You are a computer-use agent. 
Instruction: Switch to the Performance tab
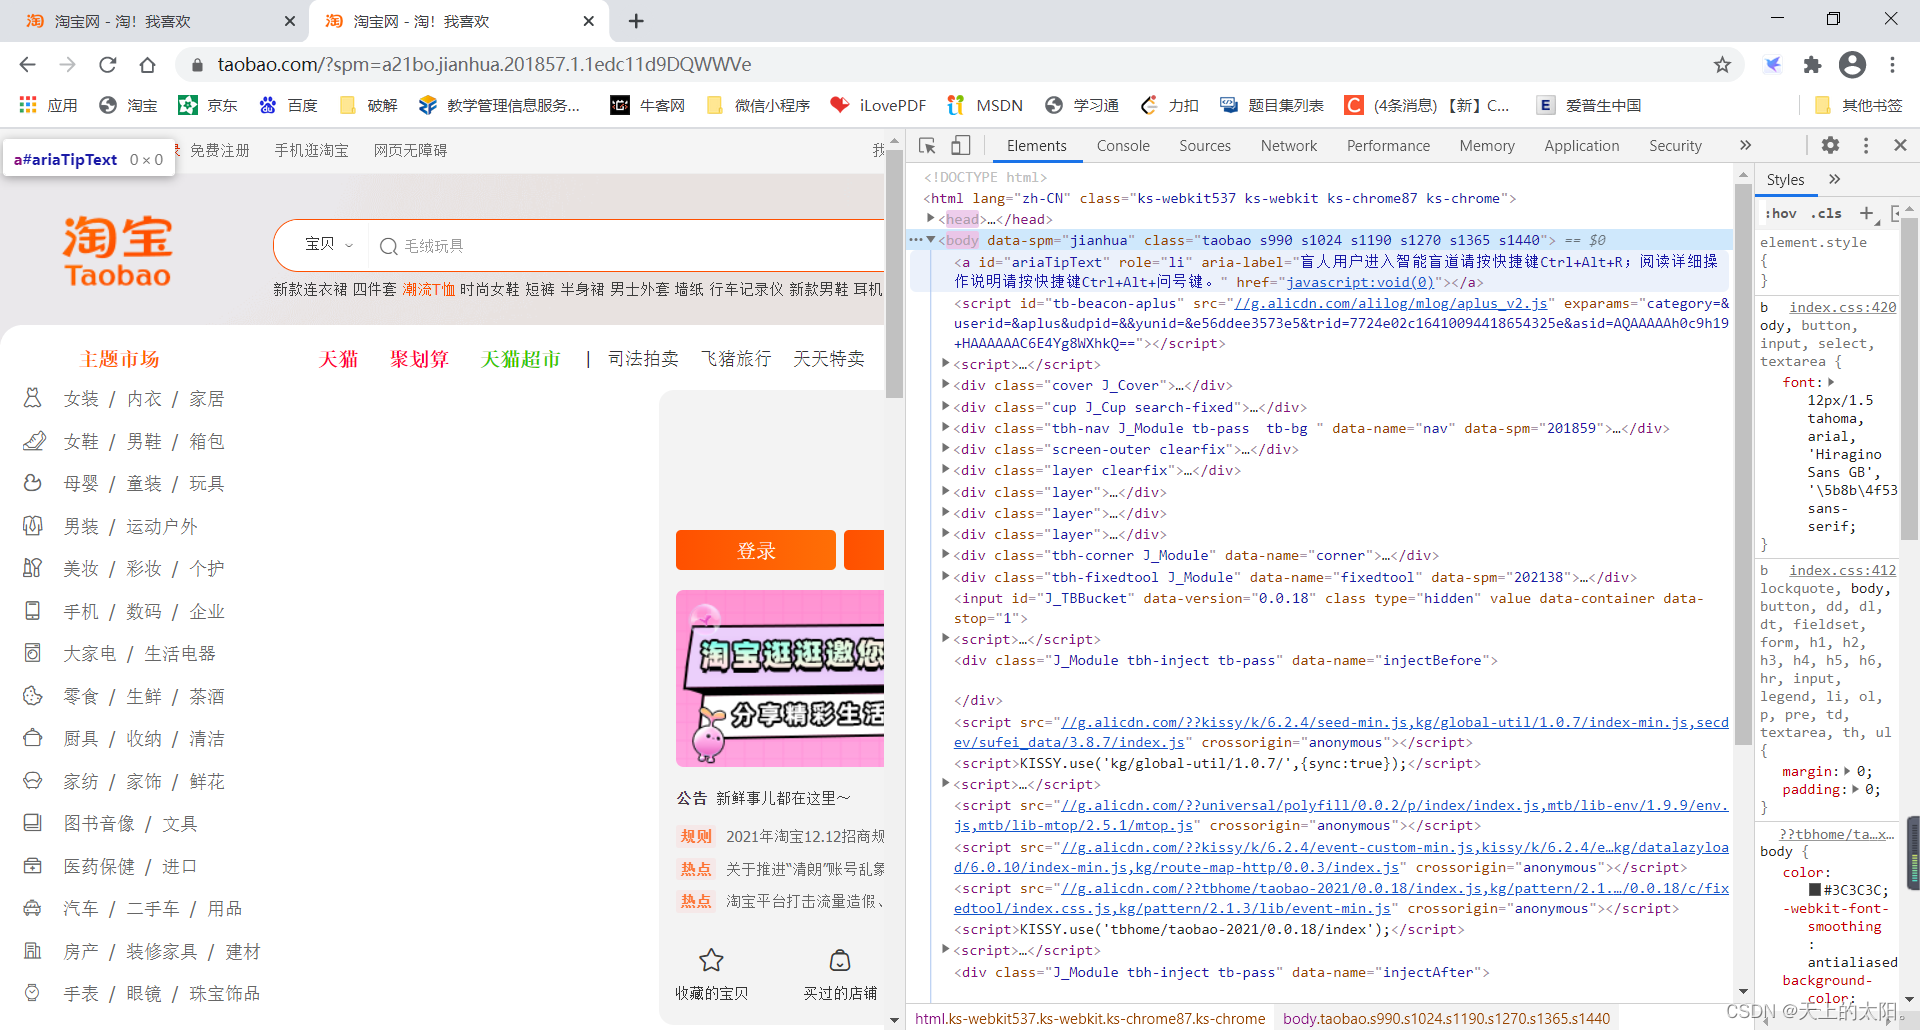click(1388, 146)
